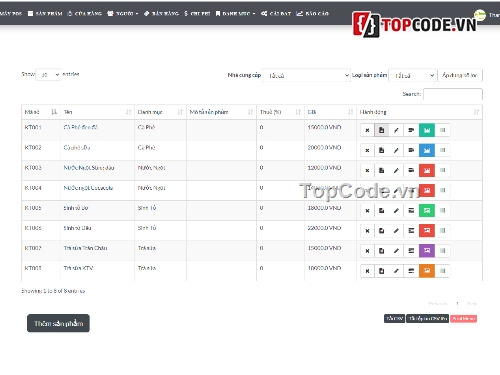Focus the Search input field

[x=453, y=94]
